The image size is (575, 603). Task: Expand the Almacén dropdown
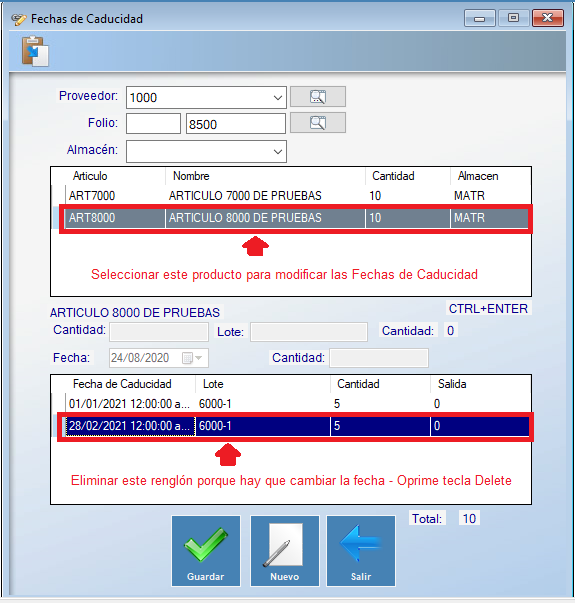pyautogui.click(x=278, y=152)
